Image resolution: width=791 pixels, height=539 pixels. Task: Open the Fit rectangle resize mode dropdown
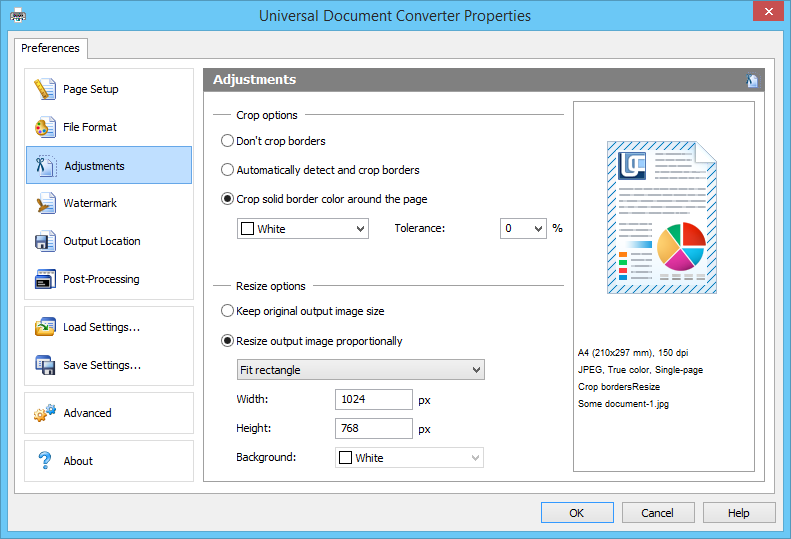click(x=361, y=370)
